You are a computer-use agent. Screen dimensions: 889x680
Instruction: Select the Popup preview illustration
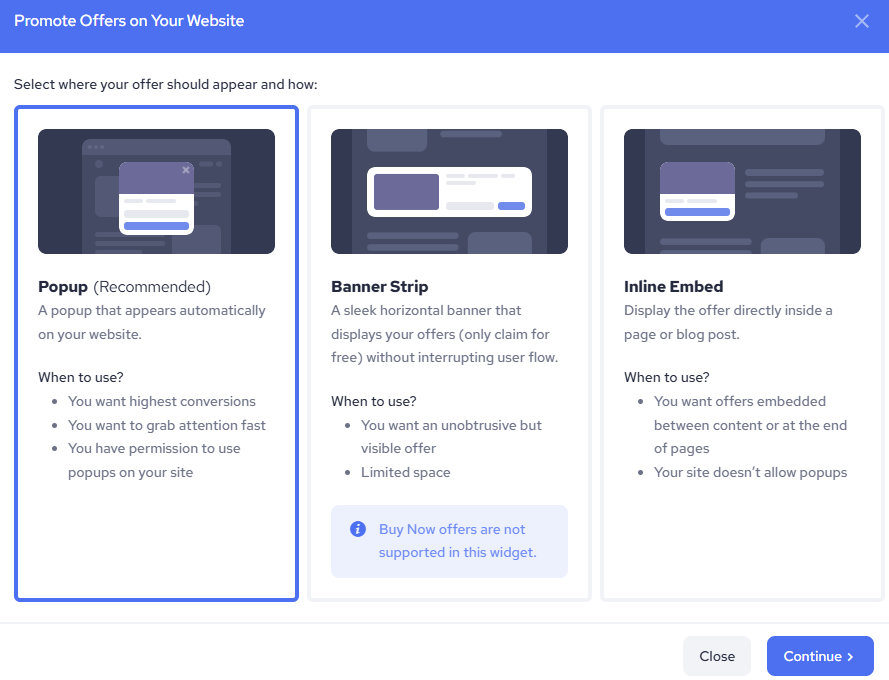156,191
